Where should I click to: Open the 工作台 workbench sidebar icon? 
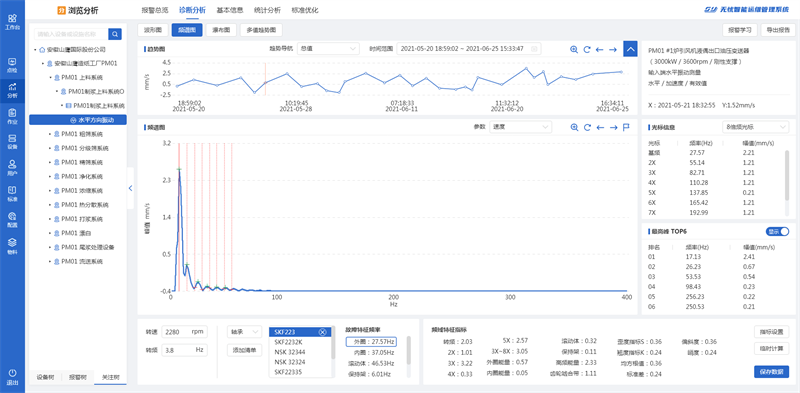point(12,21)
